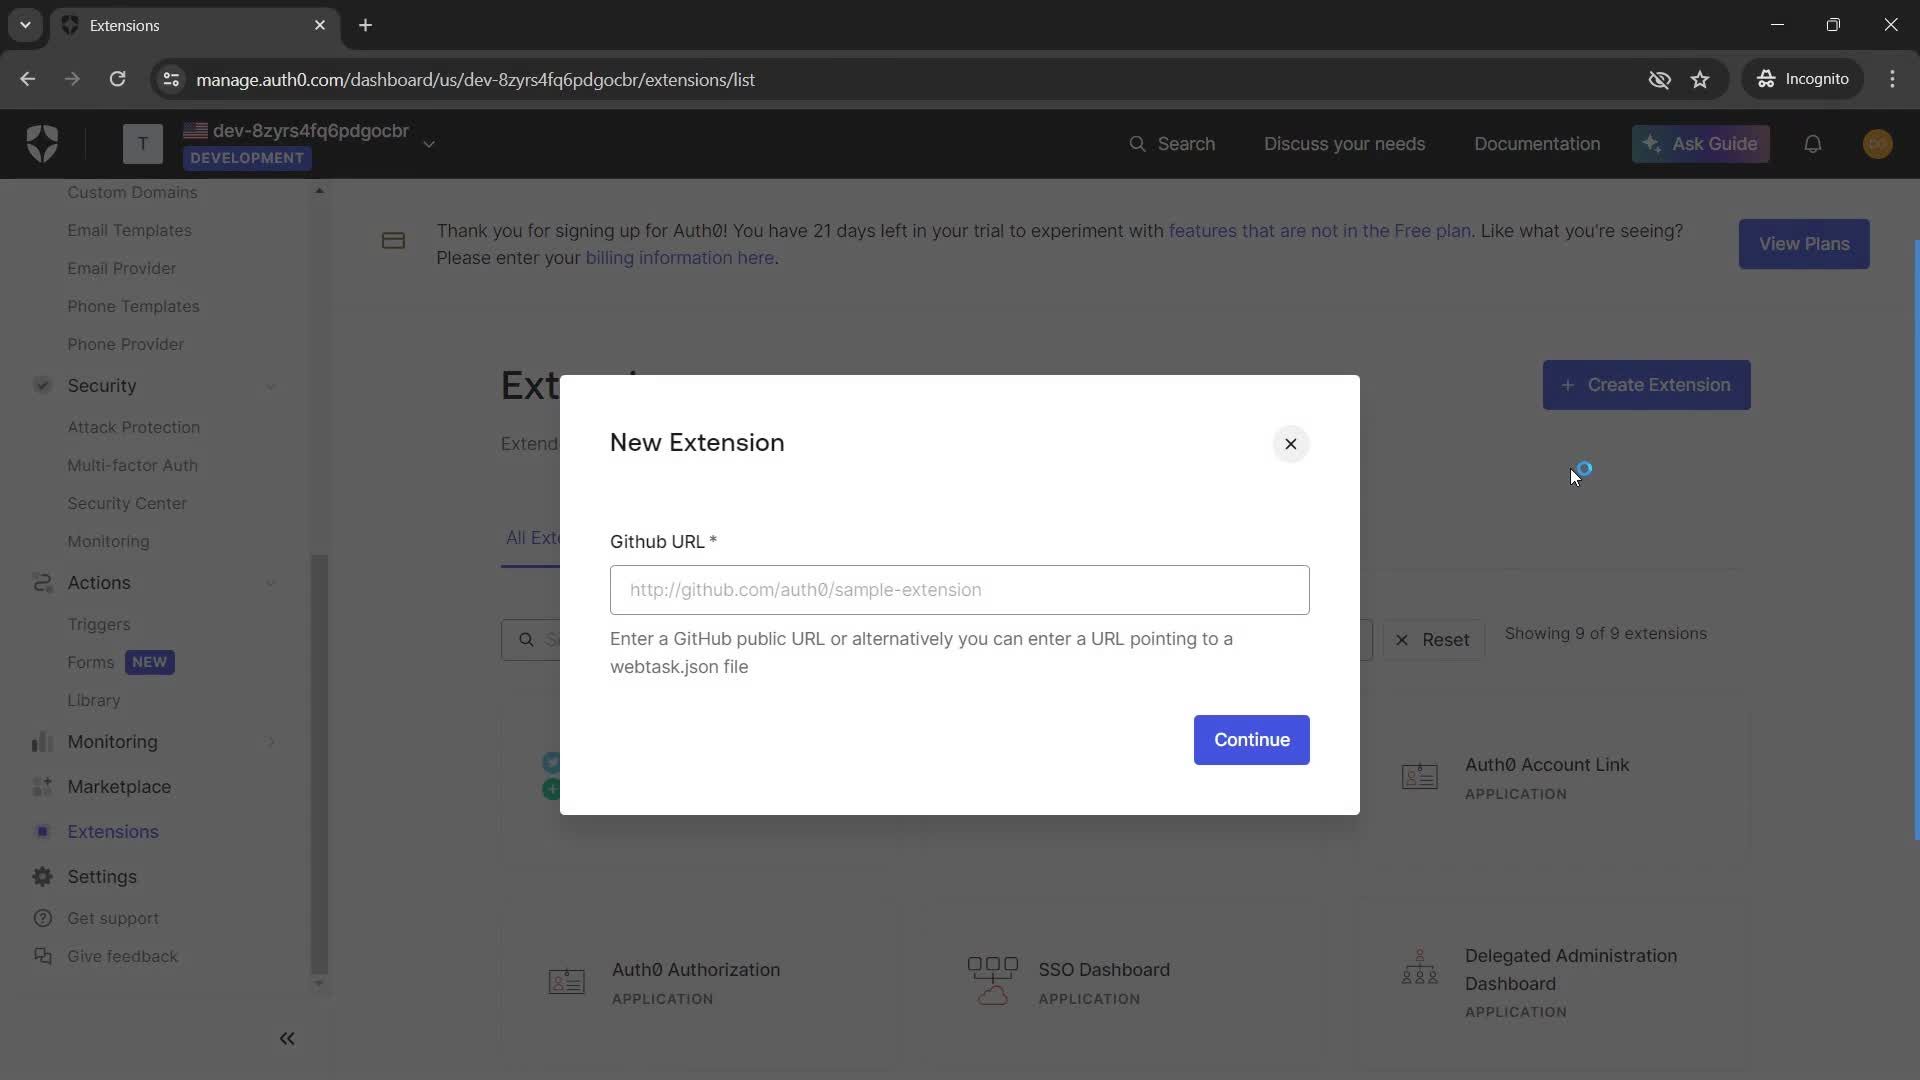1920x1080 pixels.
Task: Click the Give feedback chat icon
Action: point(42,956)
